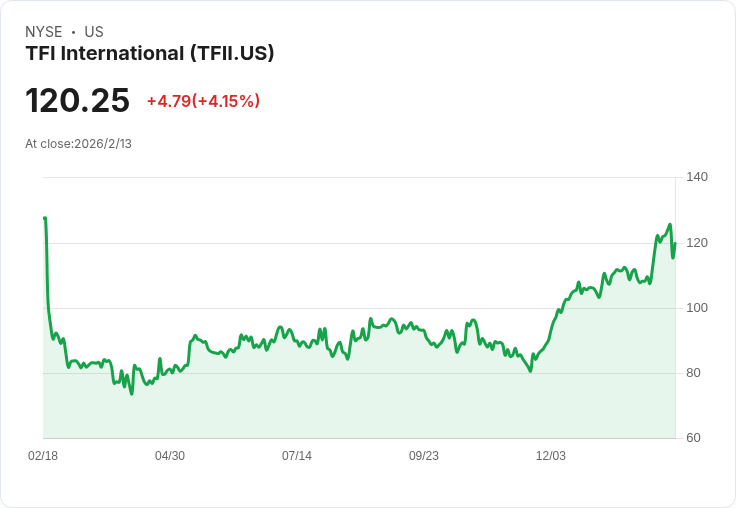
Task: Click the NYSE exchange label
Action: point(43,32)
